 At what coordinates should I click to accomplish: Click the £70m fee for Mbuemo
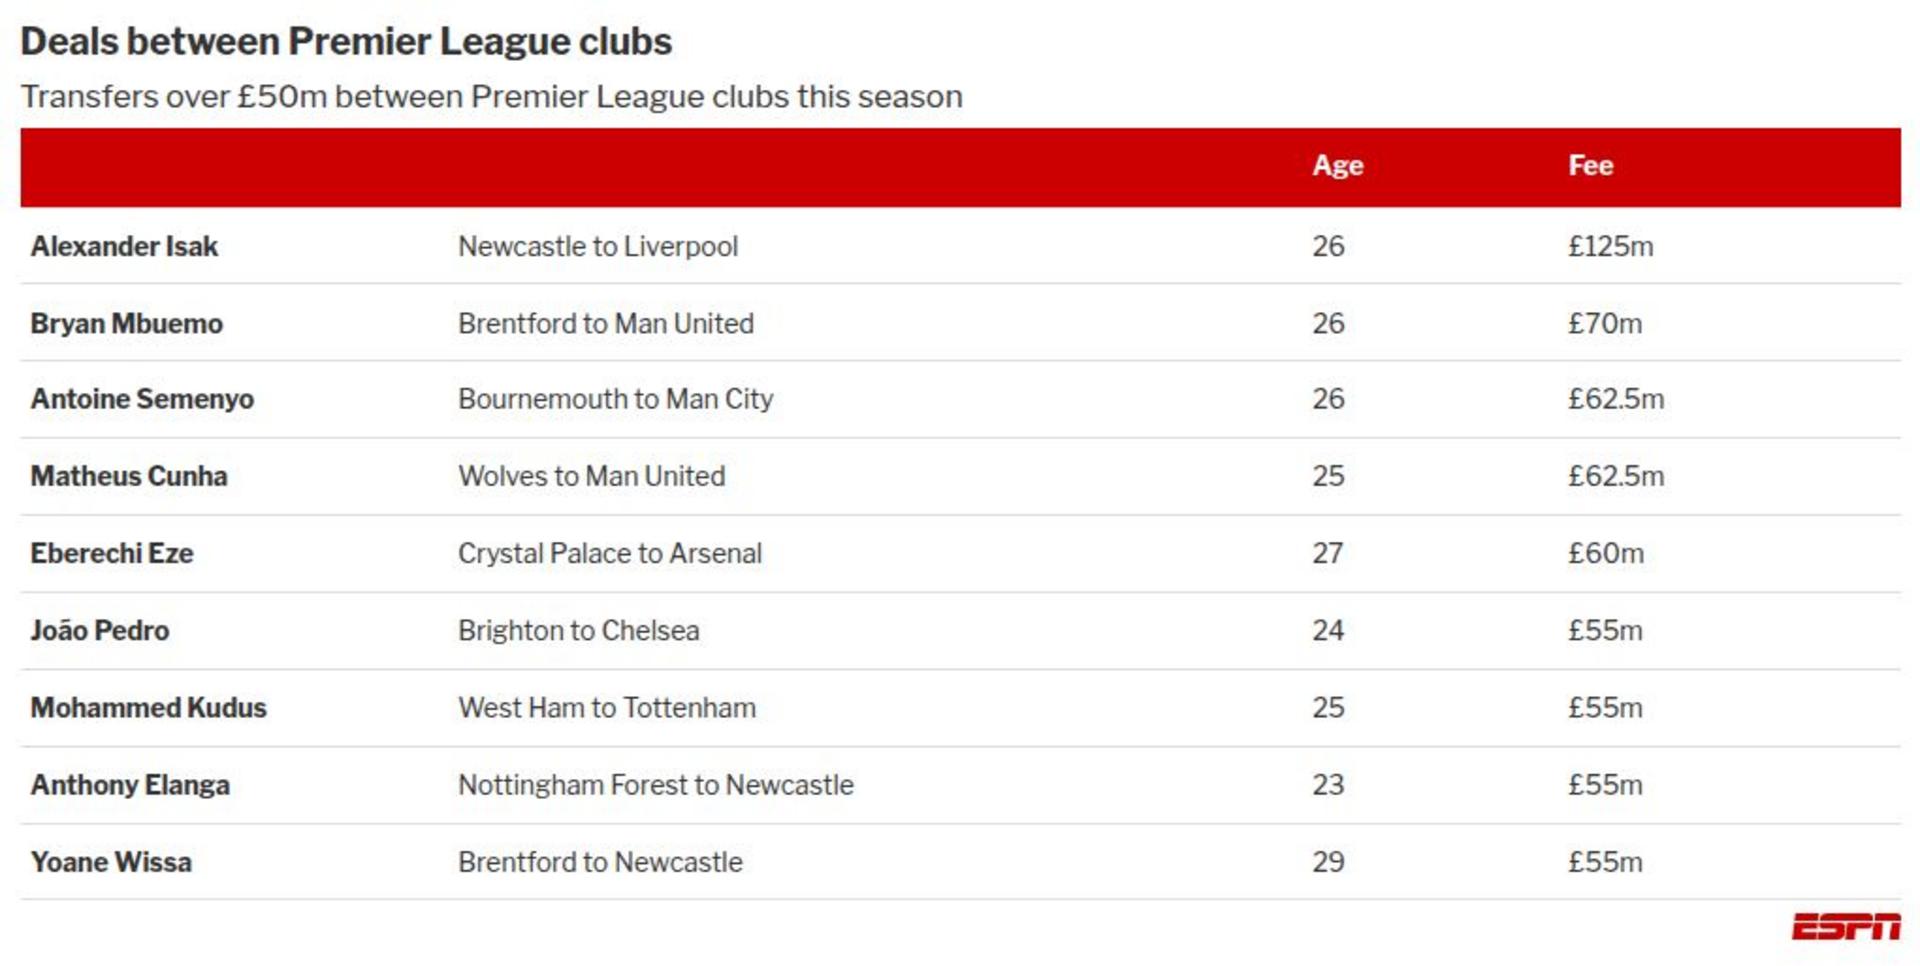coord(1605,324)
